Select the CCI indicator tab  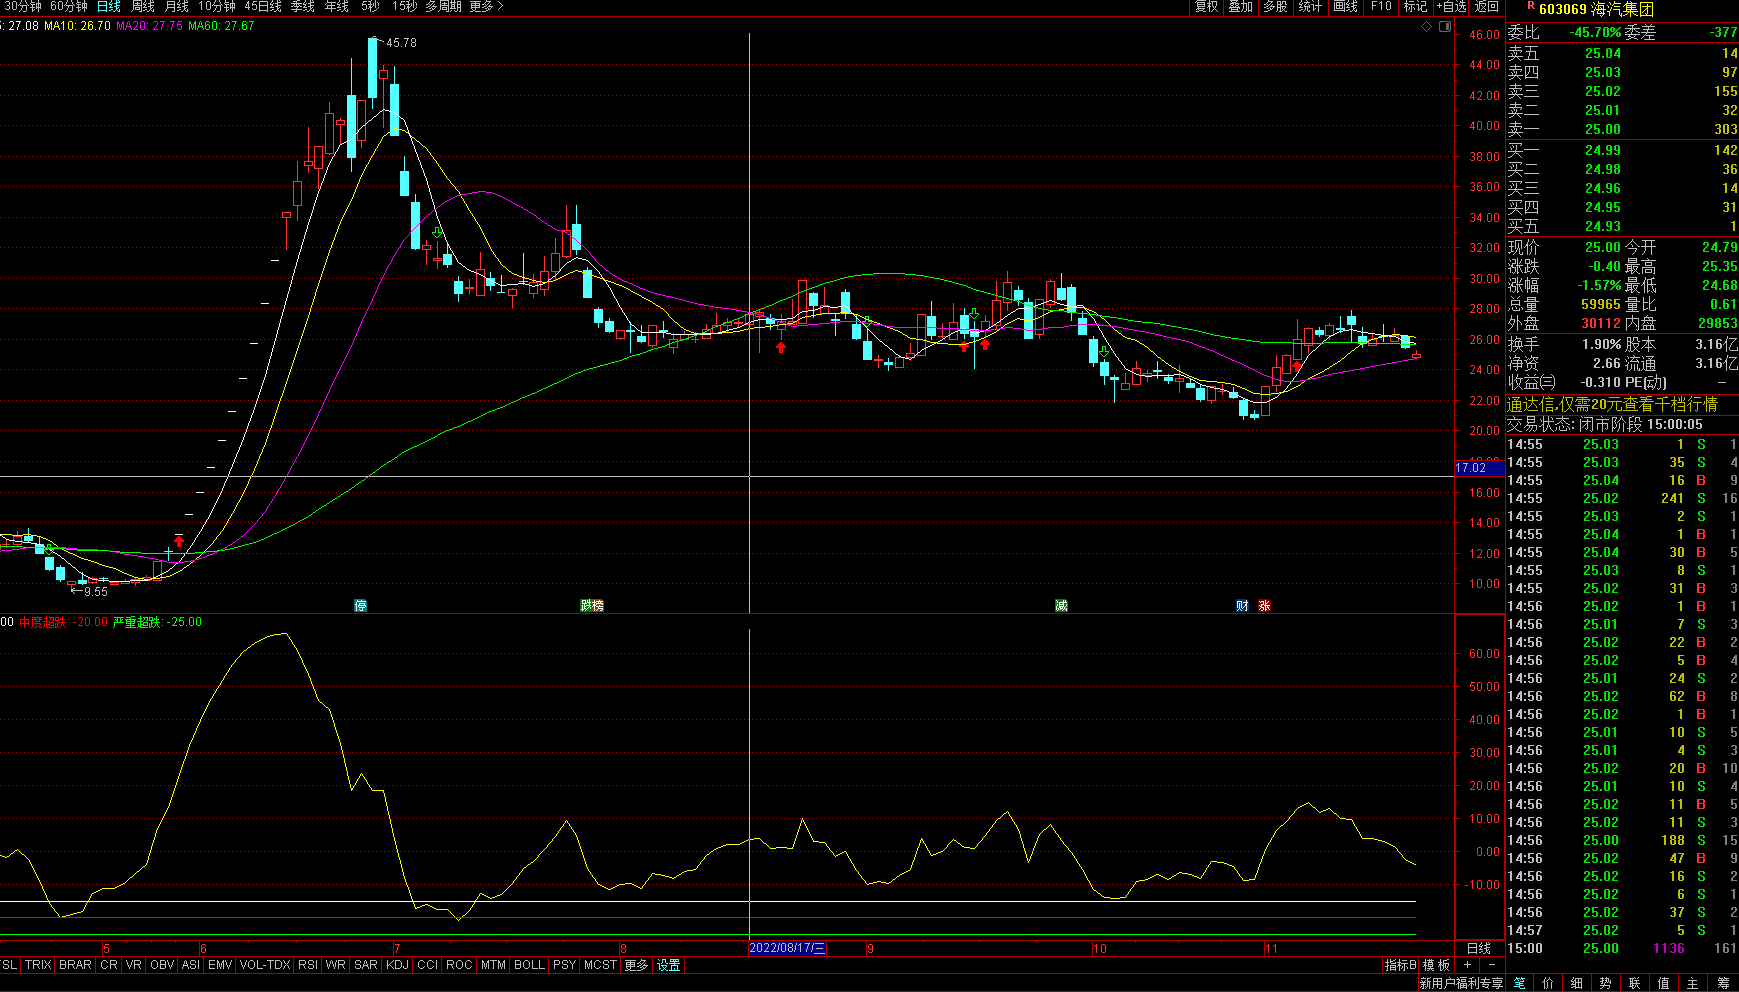click(427, 965)
